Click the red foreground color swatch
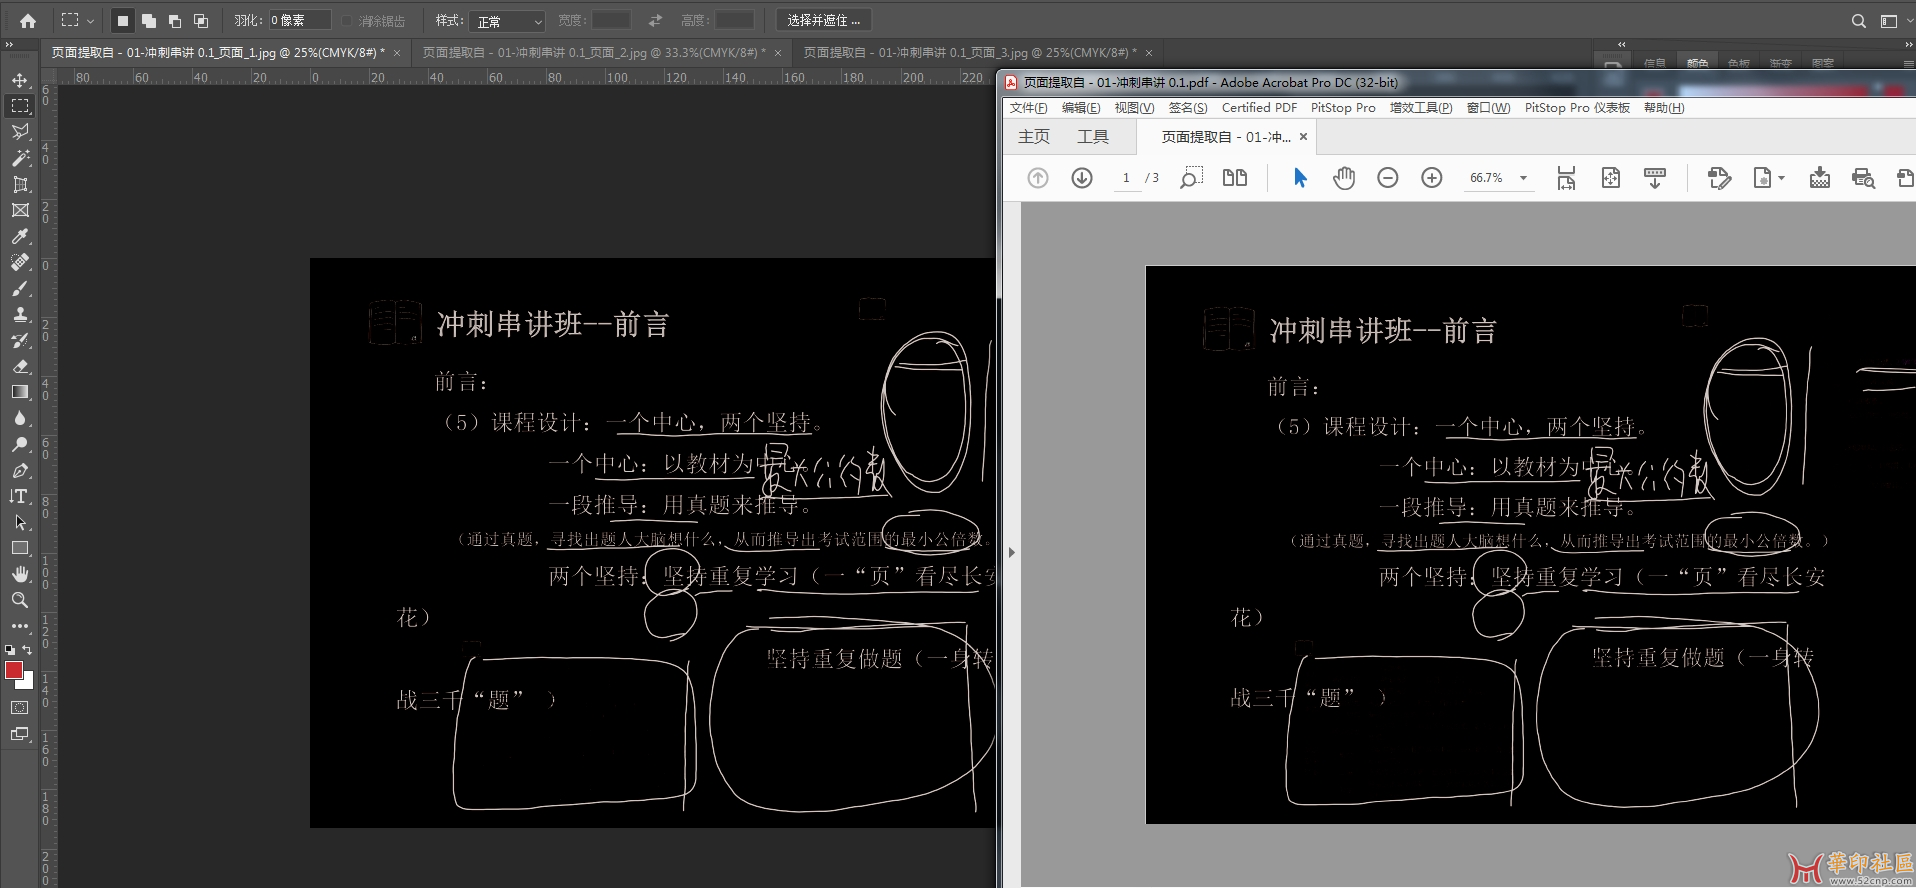 14,670
